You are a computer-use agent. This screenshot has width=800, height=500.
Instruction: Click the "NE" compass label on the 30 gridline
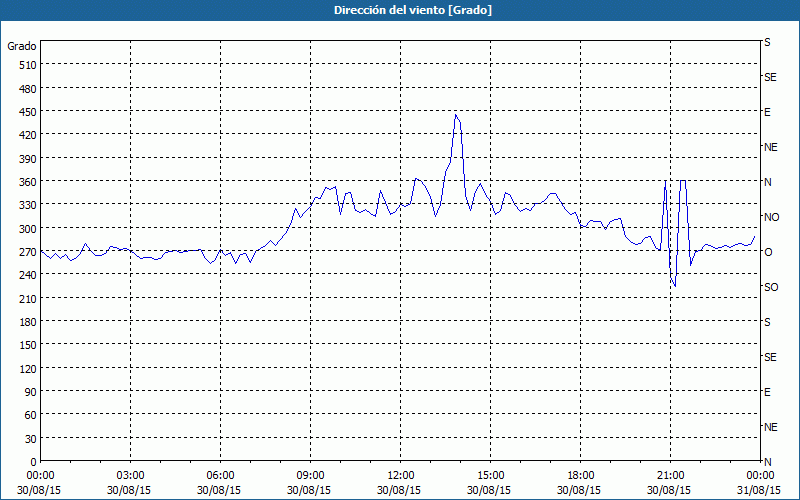pyautogui.click(x=770, y=427)
